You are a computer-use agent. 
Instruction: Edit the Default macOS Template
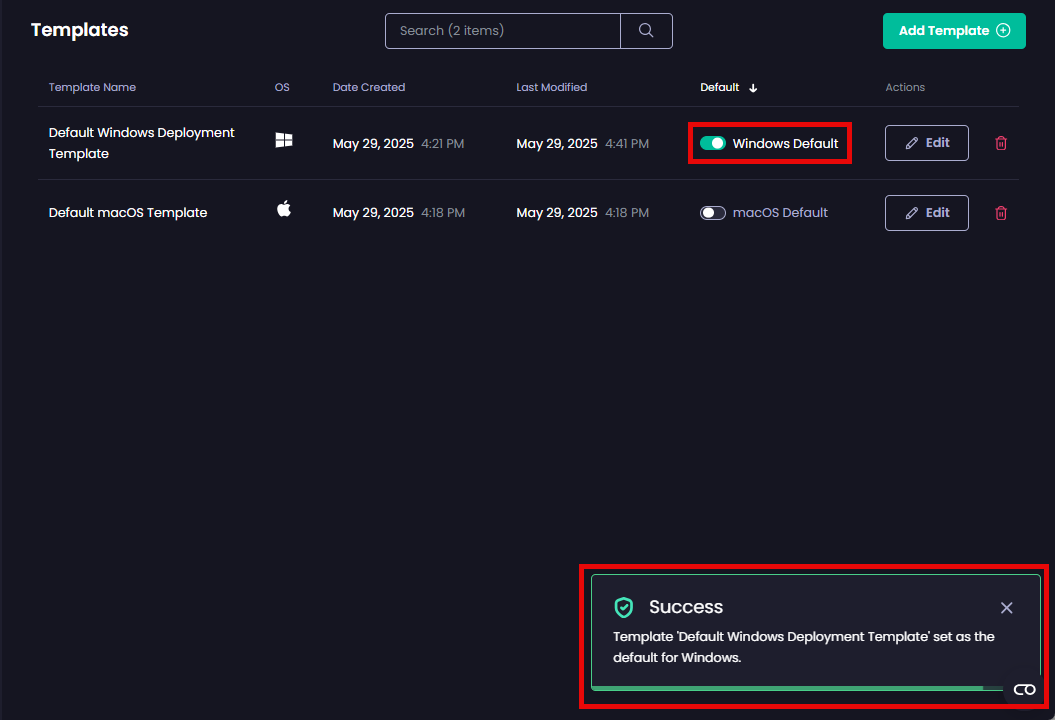click(x=926, y=213)
